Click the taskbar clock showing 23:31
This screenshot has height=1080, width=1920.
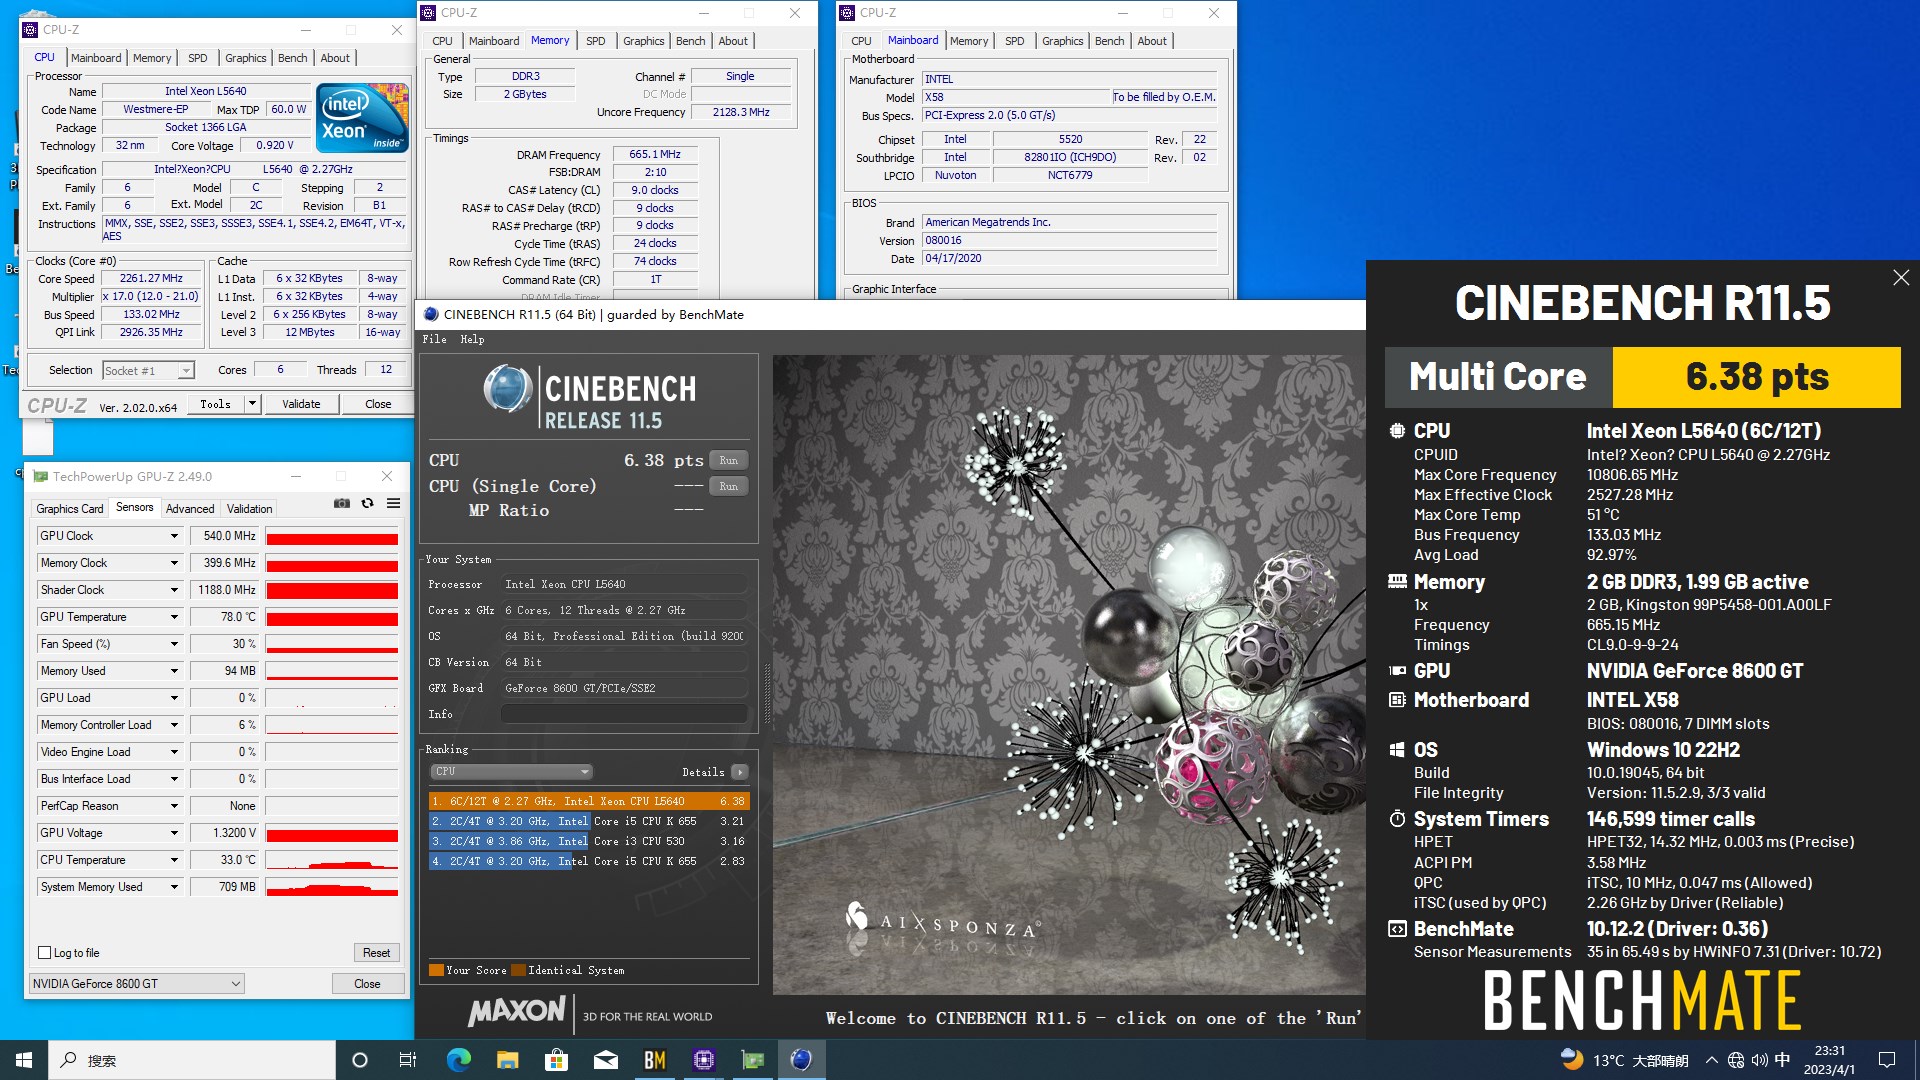coord(1829,1060)
